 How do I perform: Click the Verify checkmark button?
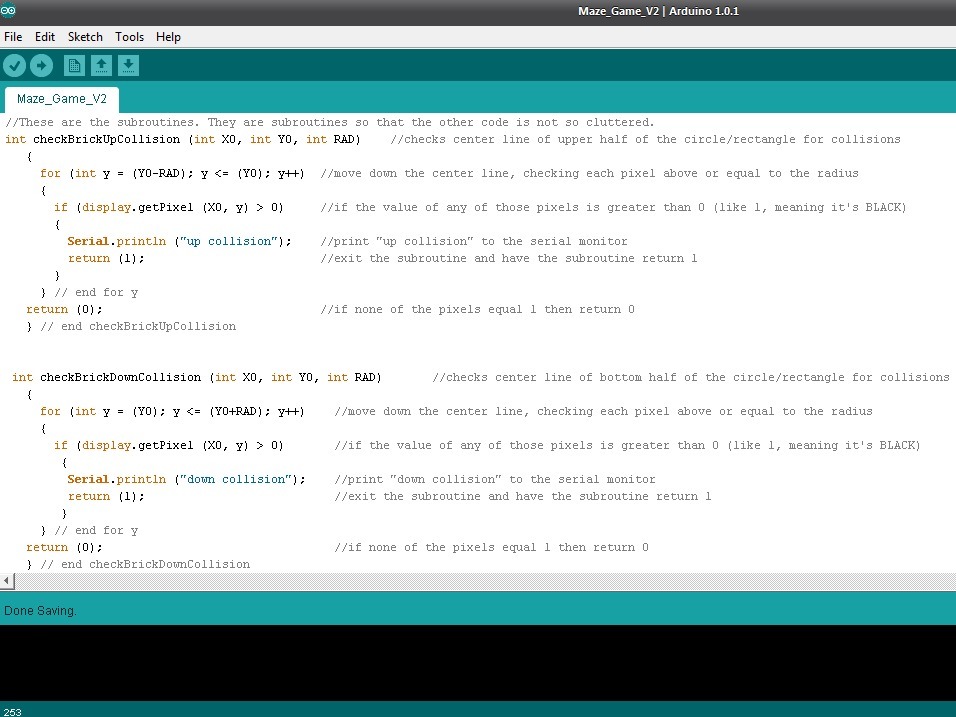click(x=14, y=65)
